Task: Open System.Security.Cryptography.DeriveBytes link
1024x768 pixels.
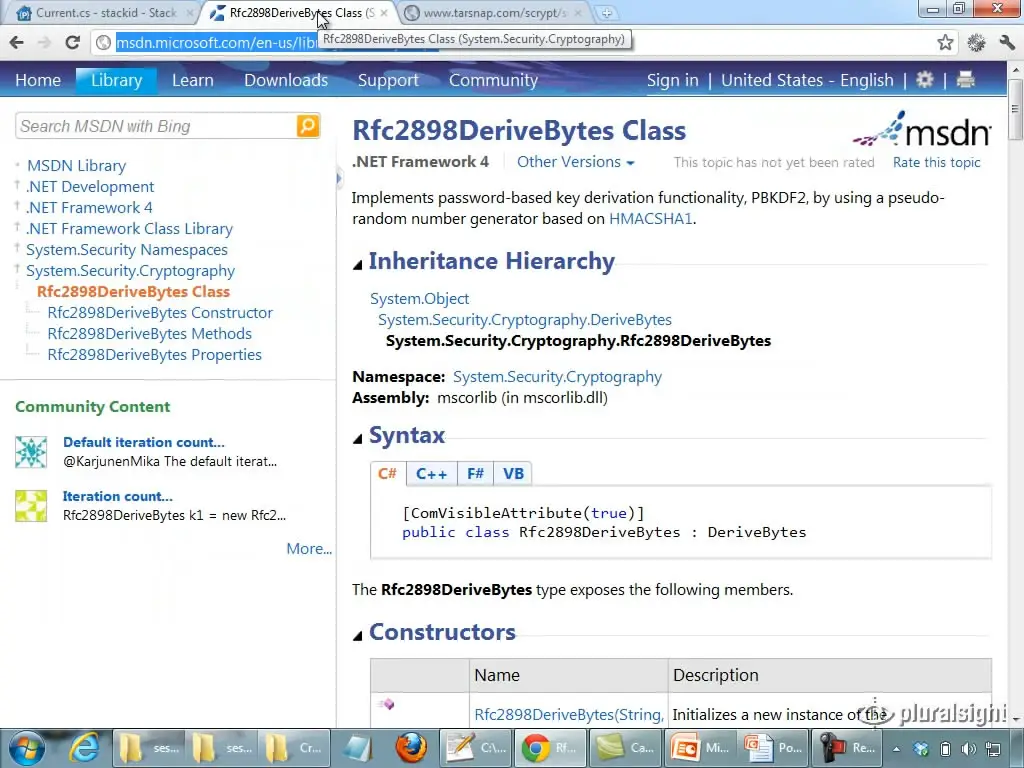Action: tap(524, 319)
